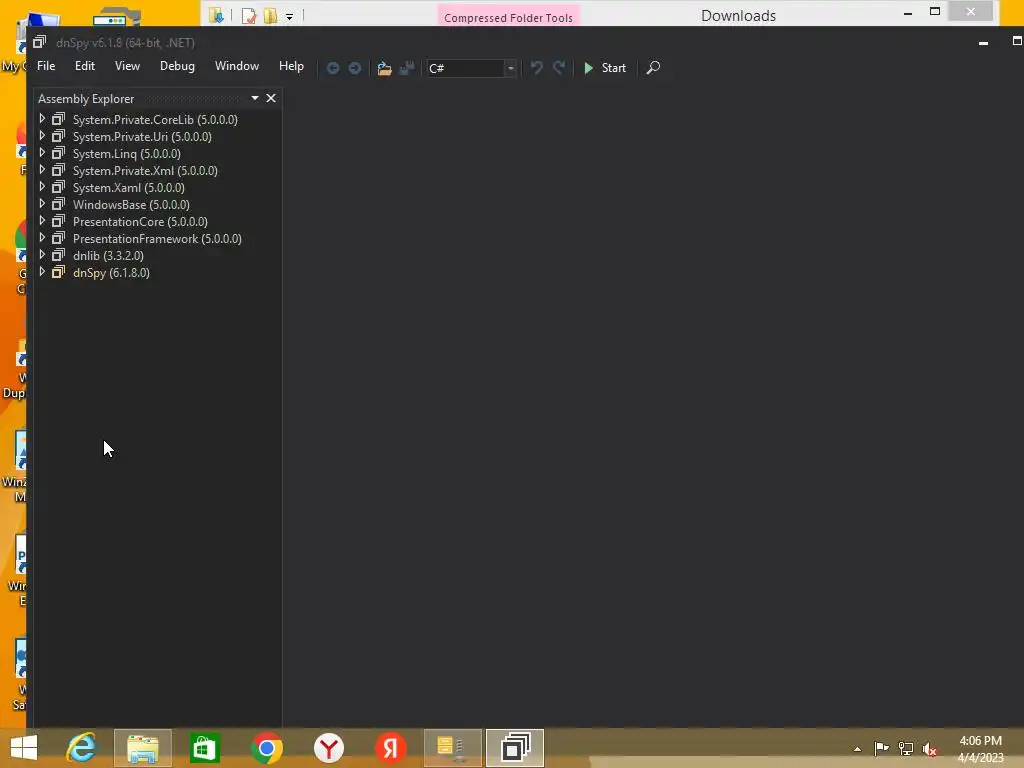Open red Yandex Я icon on taskbar
This screenshot has height=768, width=1024.
391,748
